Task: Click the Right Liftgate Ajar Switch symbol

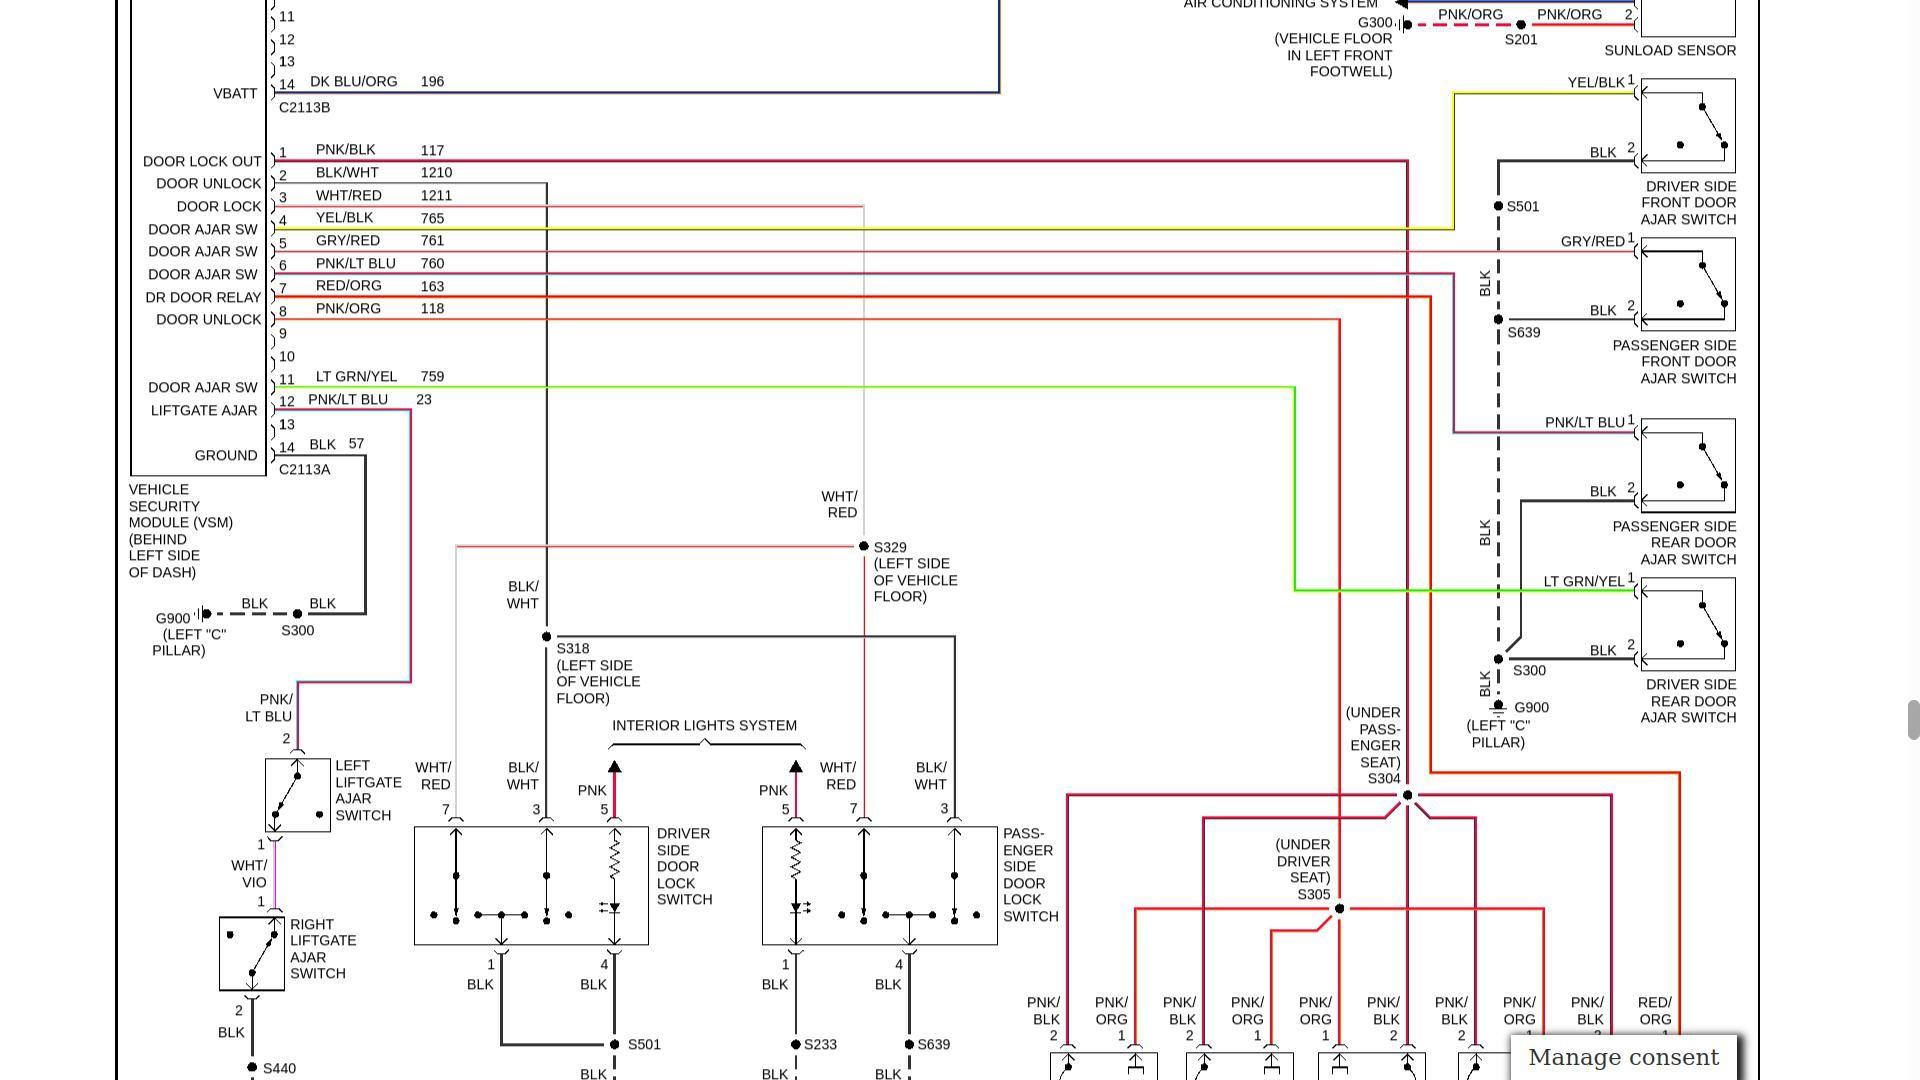Action: [x=251, y=954]
